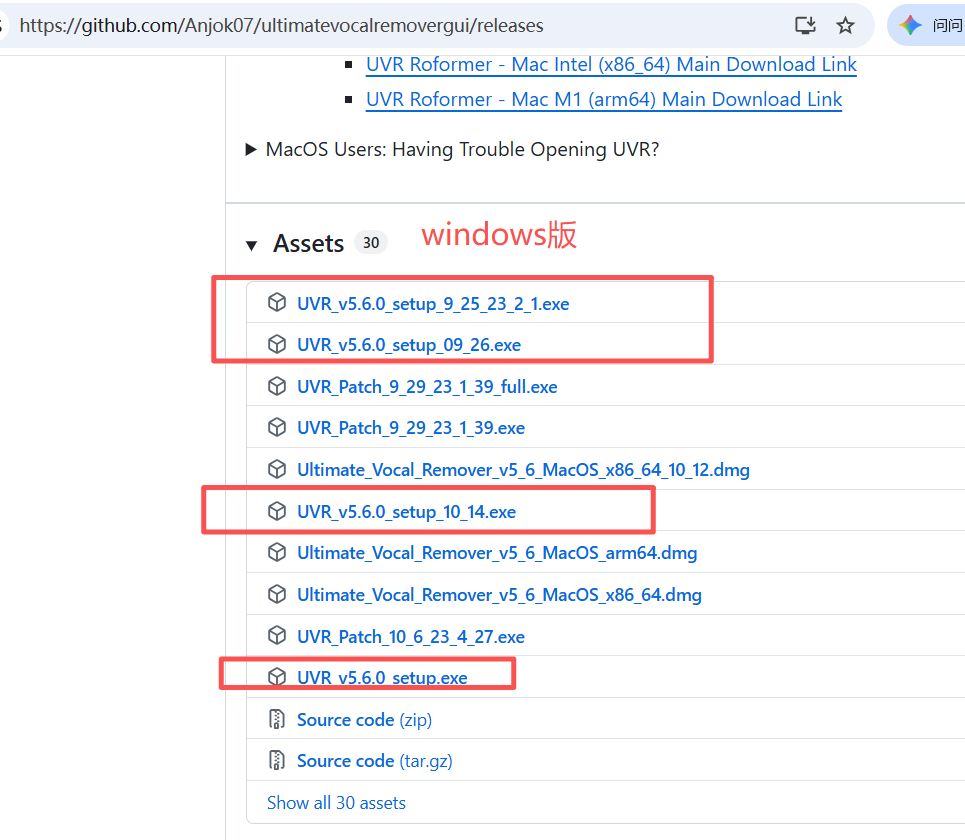The image size is (965, 840).
Task: Open UVR Roformer Mac Intel download link
Action: tap(611, 65)
